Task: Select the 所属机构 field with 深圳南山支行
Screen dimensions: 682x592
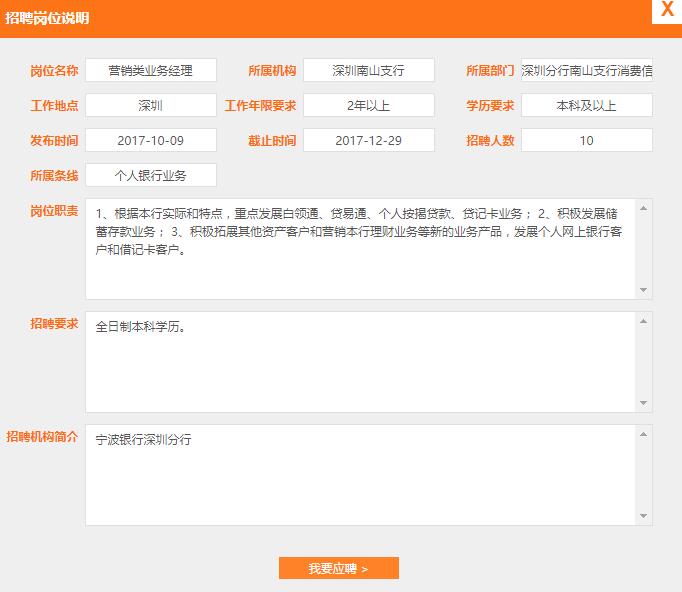Action: pos(368,70)
